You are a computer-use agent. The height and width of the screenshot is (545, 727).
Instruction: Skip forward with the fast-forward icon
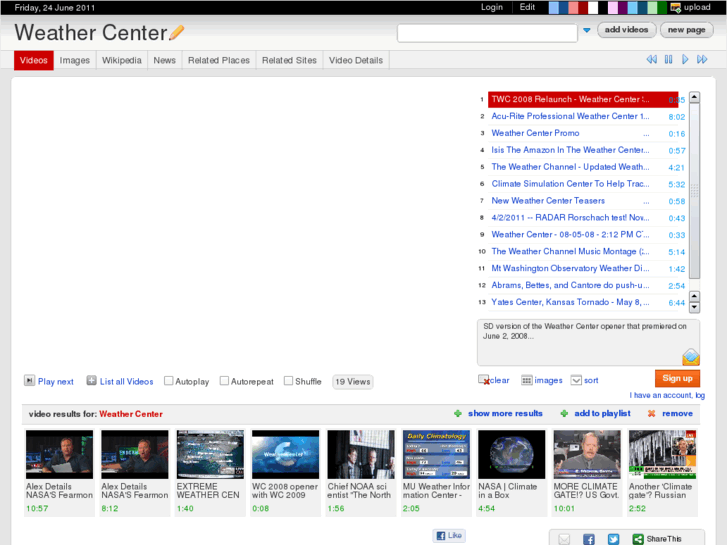click(702, 59)
